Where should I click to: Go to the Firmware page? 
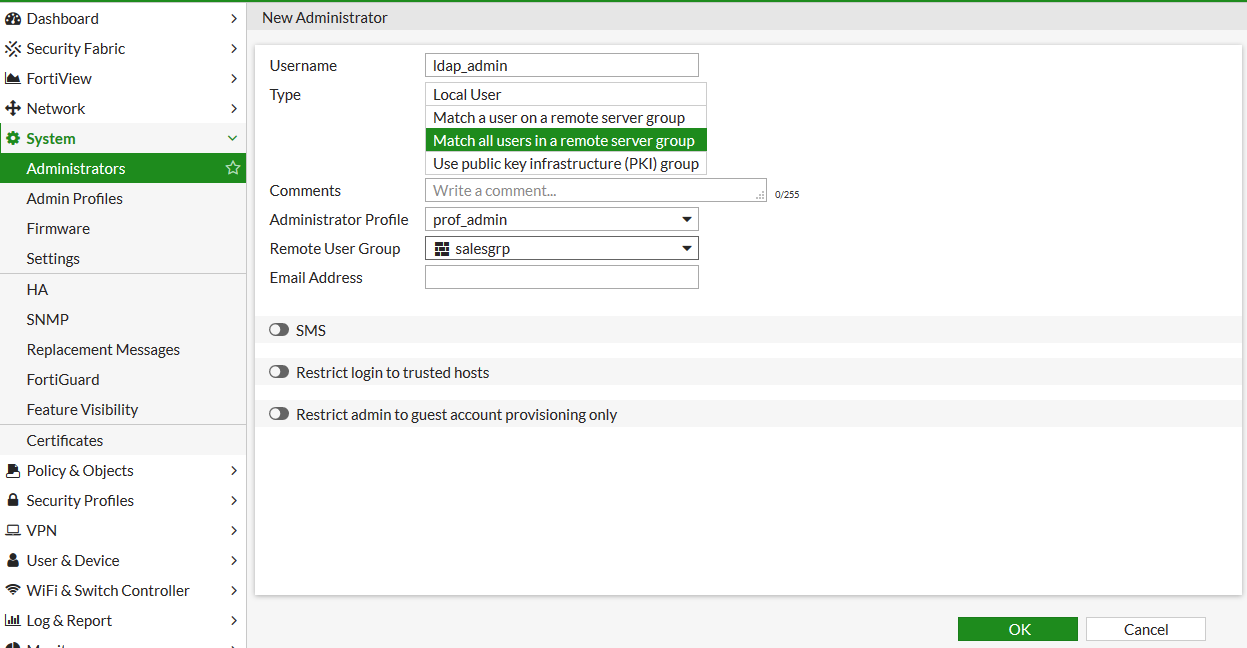coord(58,228)
